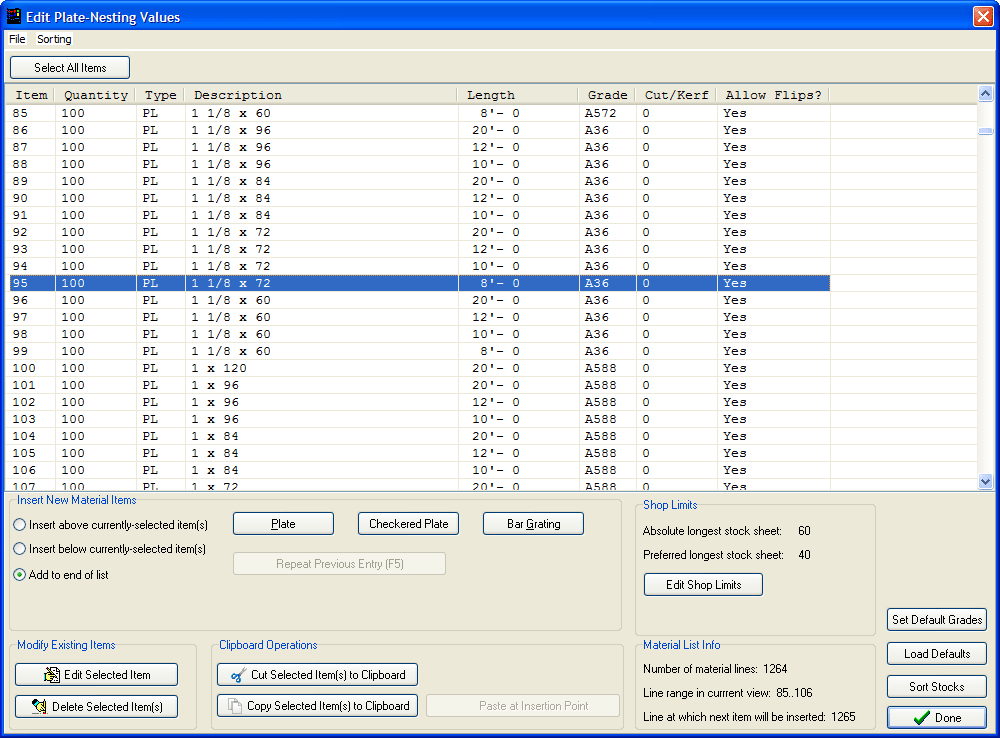
Task: Click the next item insertion line text
Action: (x=749, y=717)
